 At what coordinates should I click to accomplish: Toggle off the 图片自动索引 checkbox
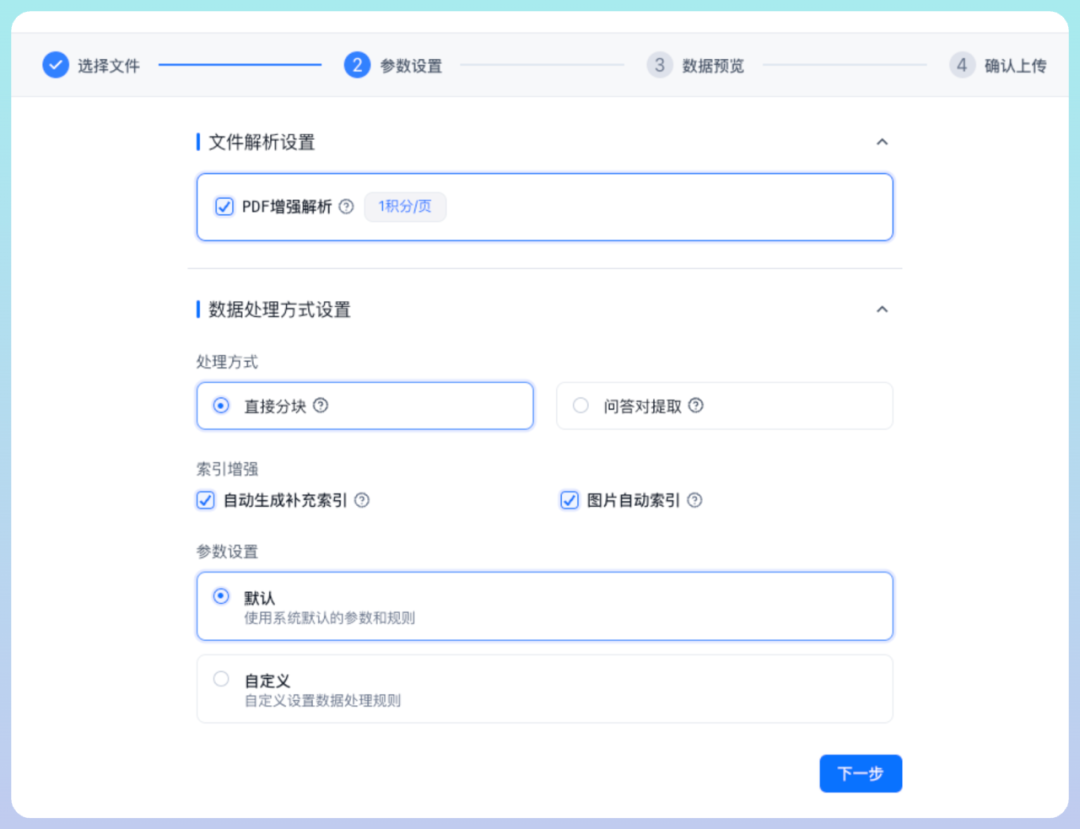point(569,500)
